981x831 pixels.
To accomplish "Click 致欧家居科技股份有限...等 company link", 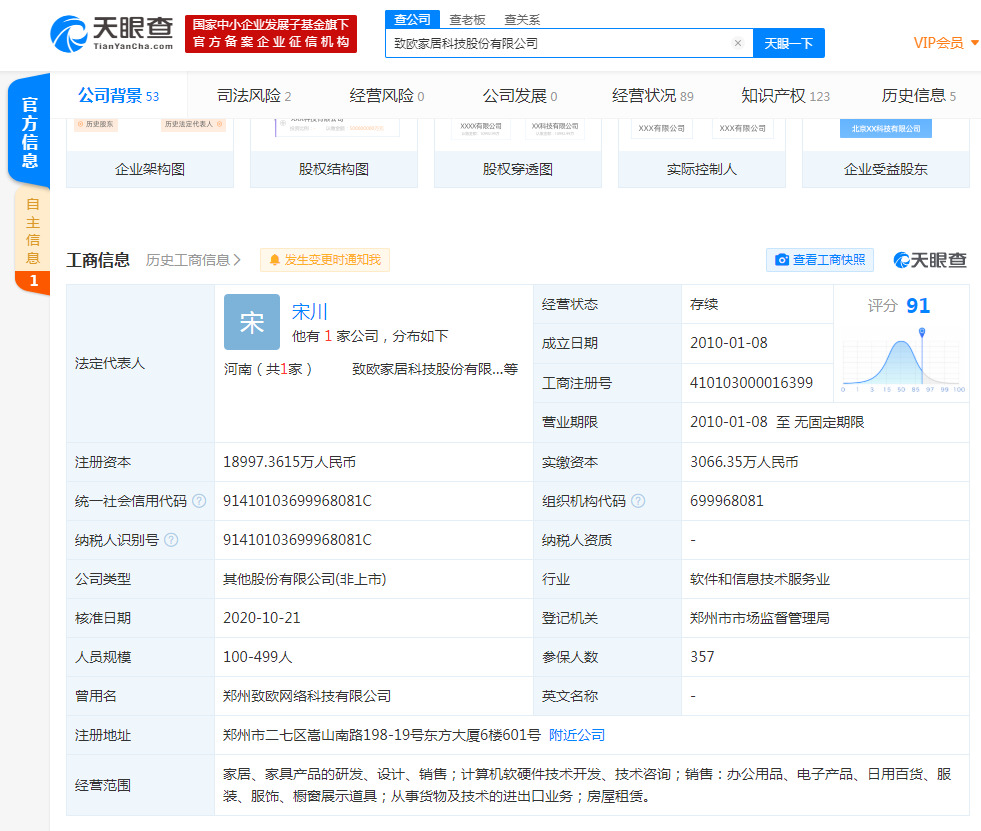I will [435, 369].
